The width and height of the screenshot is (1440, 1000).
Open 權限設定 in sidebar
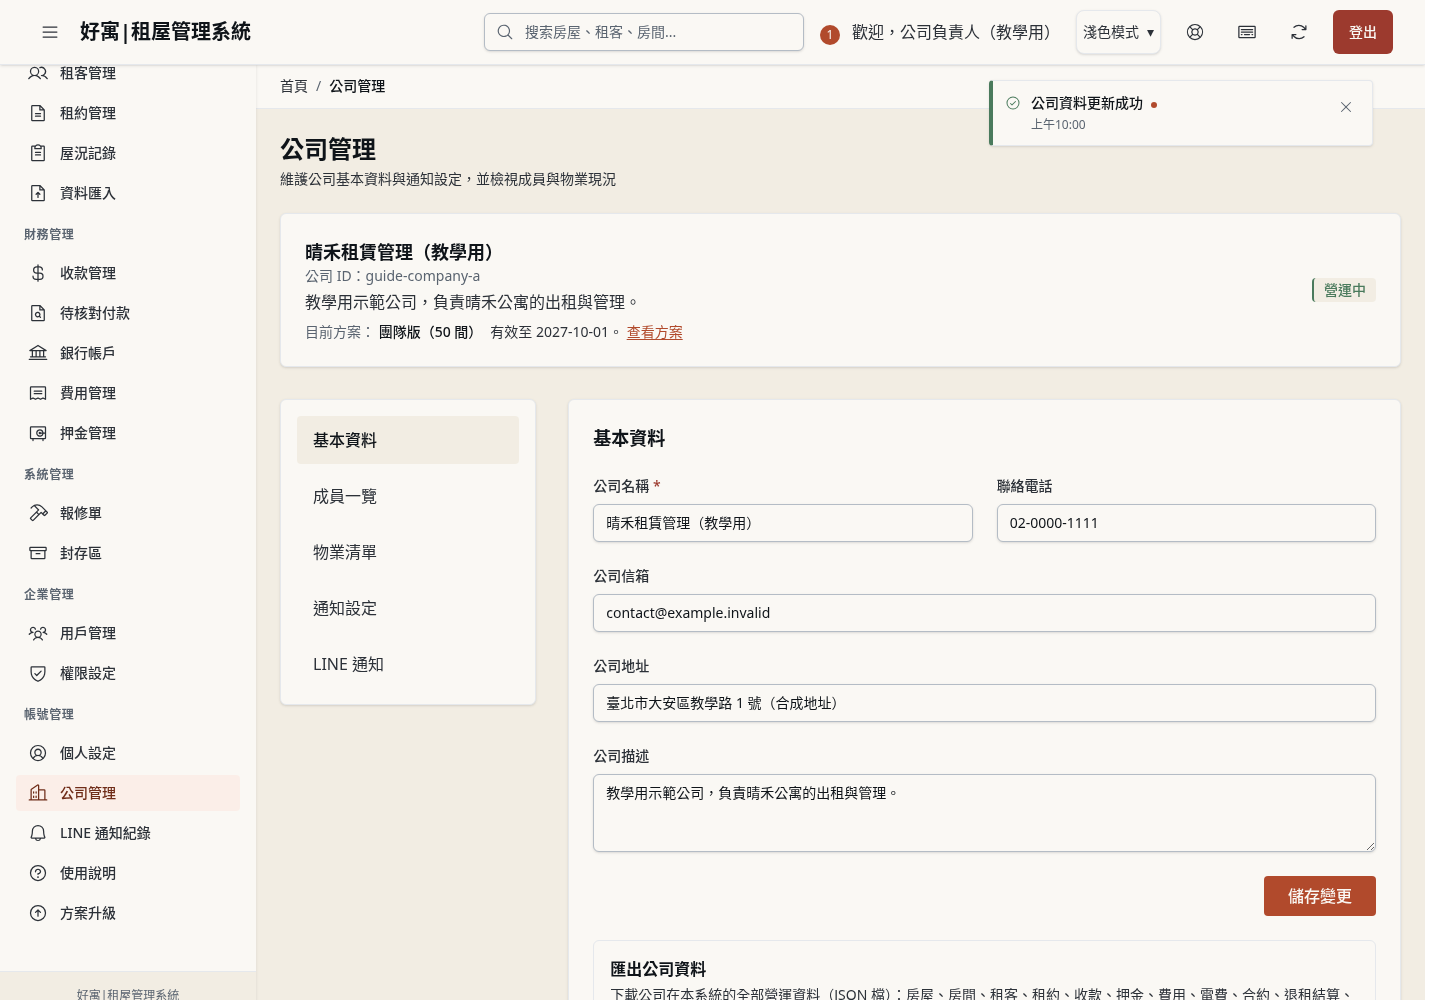[128, 673]
